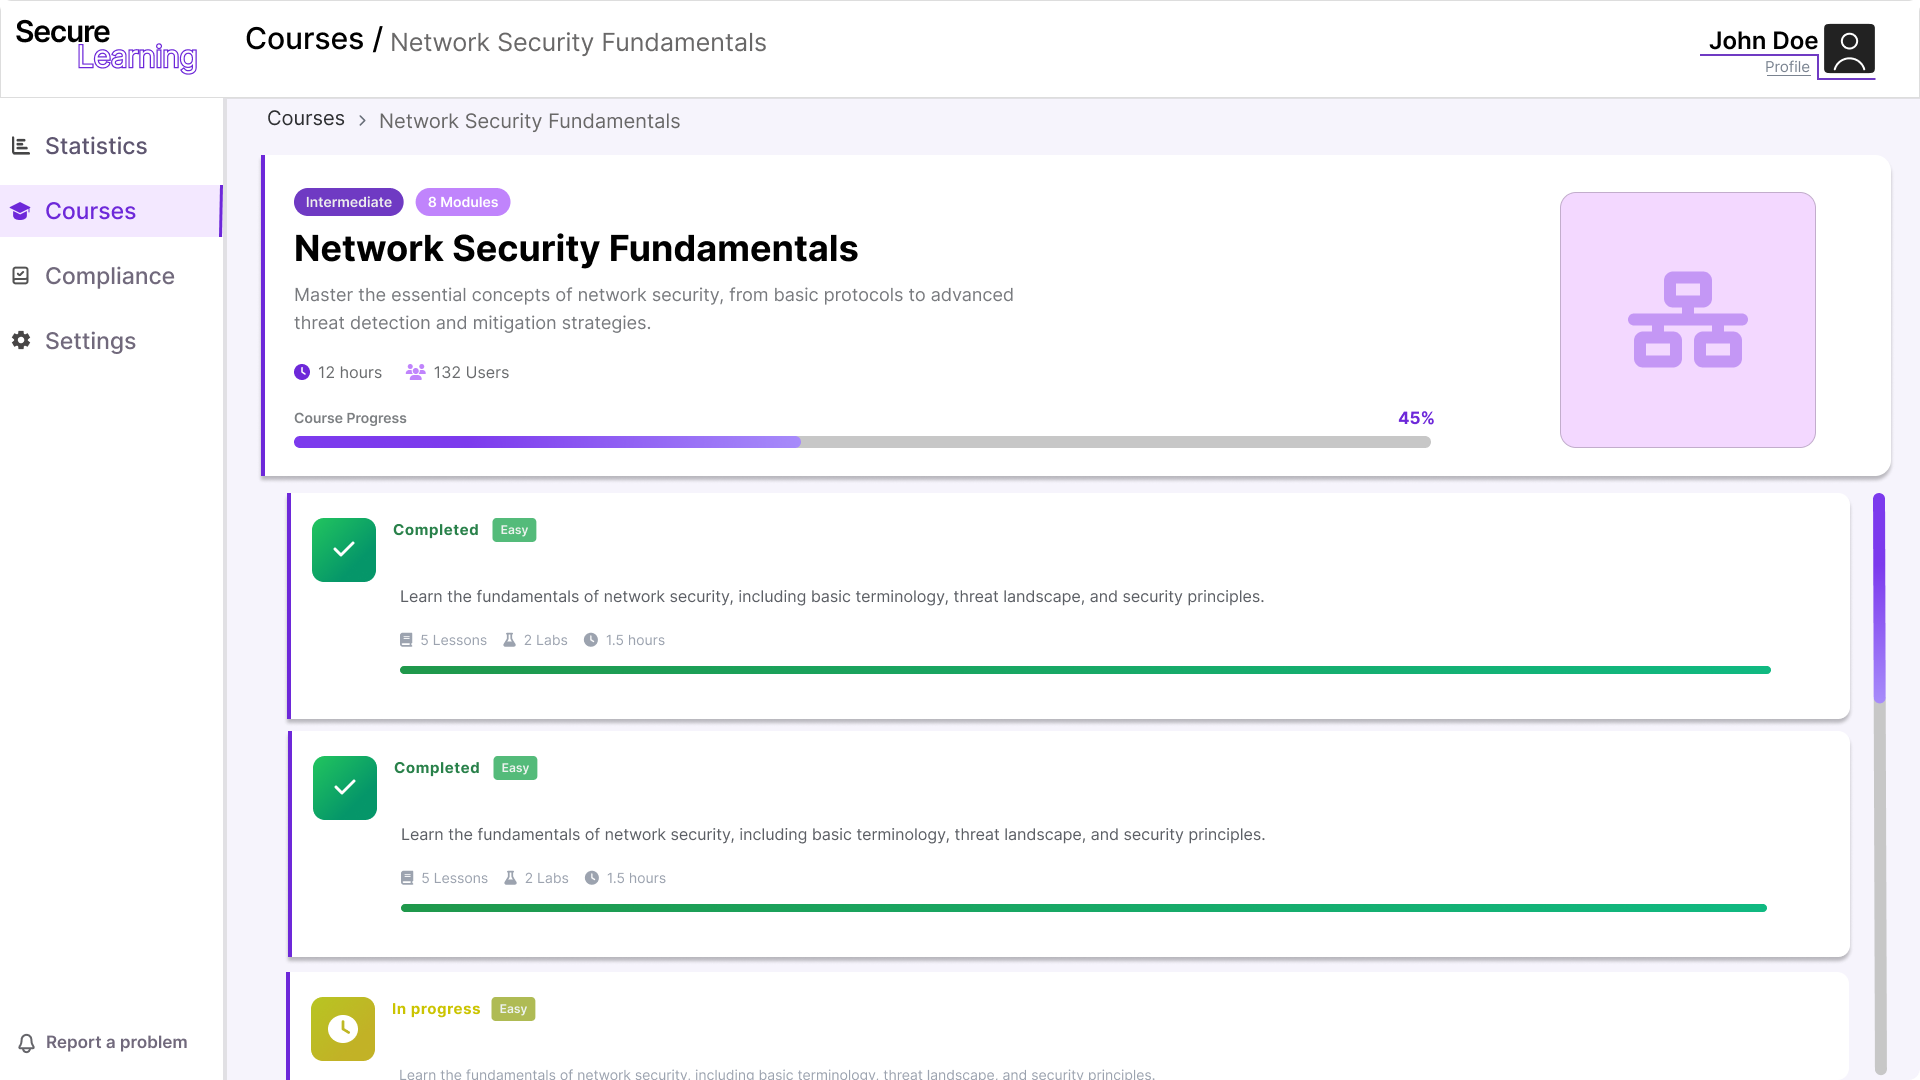The height and width of the screenshot is (1080, 1920).
Task: Click the breadcrumb chevron separator after Courses
Action: (x=362, y=121)
